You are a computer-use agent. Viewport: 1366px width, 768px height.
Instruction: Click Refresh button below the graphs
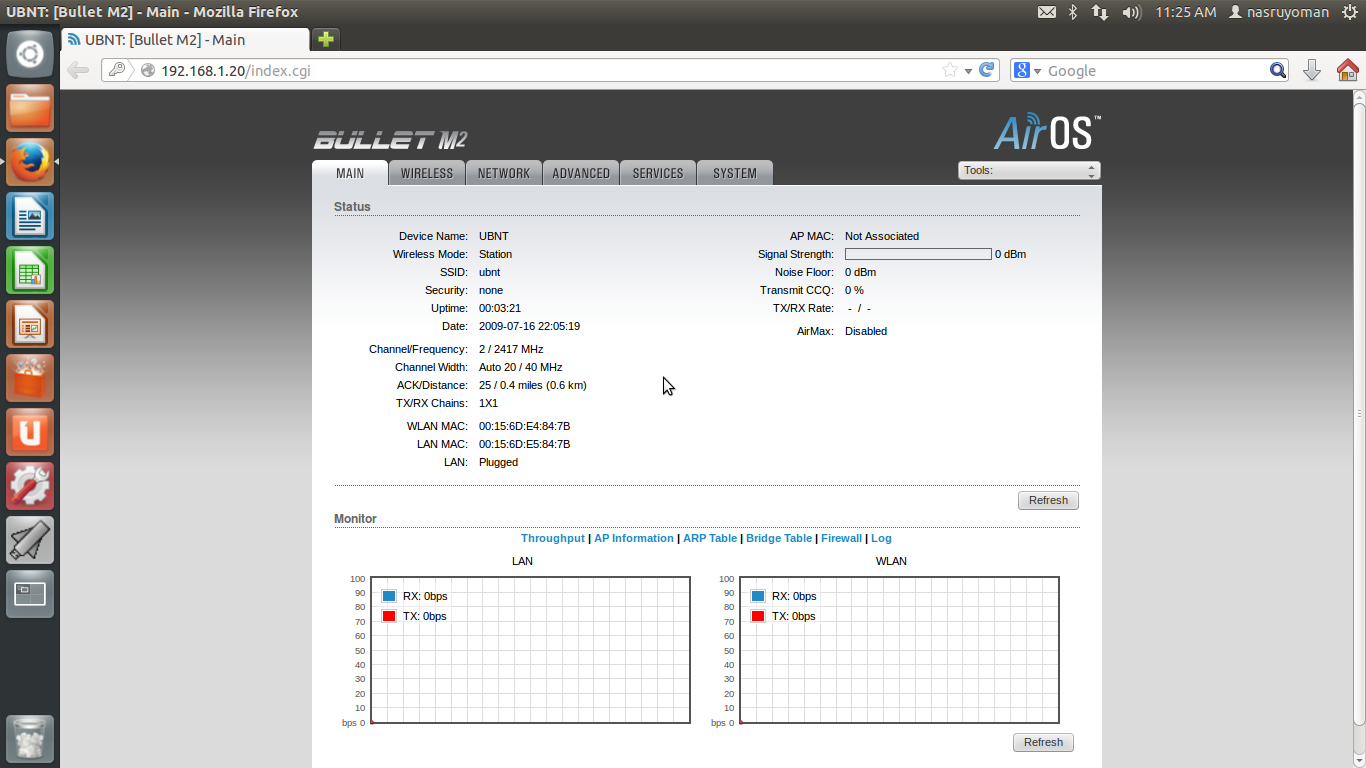(x=1043, y=742)
